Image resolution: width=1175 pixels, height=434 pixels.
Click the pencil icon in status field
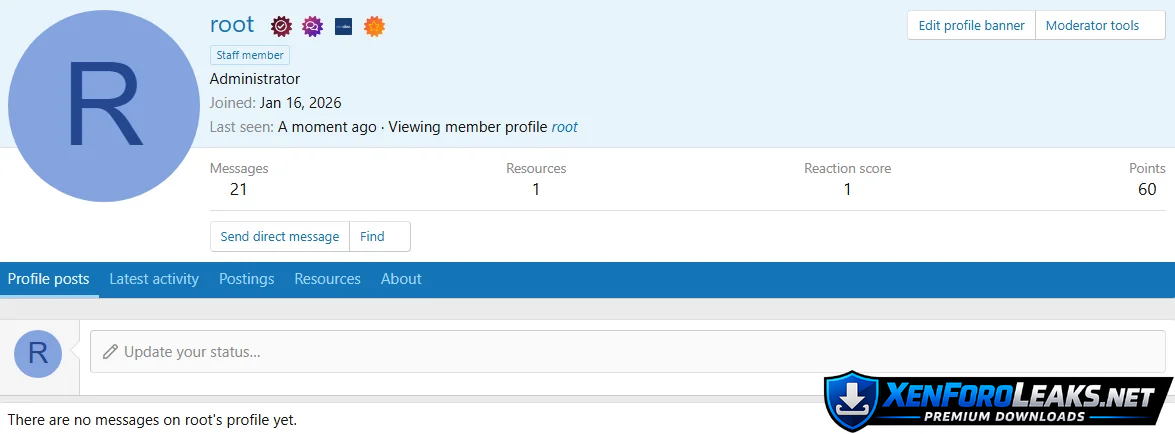point(110,352)
